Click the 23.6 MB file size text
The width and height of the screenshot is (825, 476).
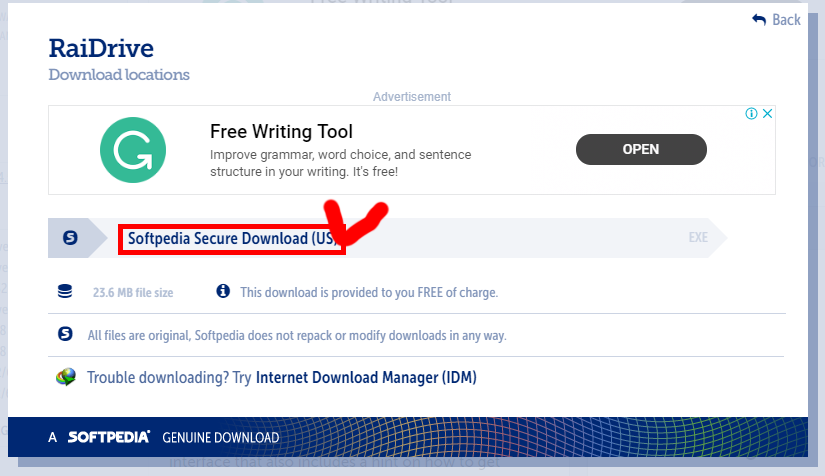[133, 292]
